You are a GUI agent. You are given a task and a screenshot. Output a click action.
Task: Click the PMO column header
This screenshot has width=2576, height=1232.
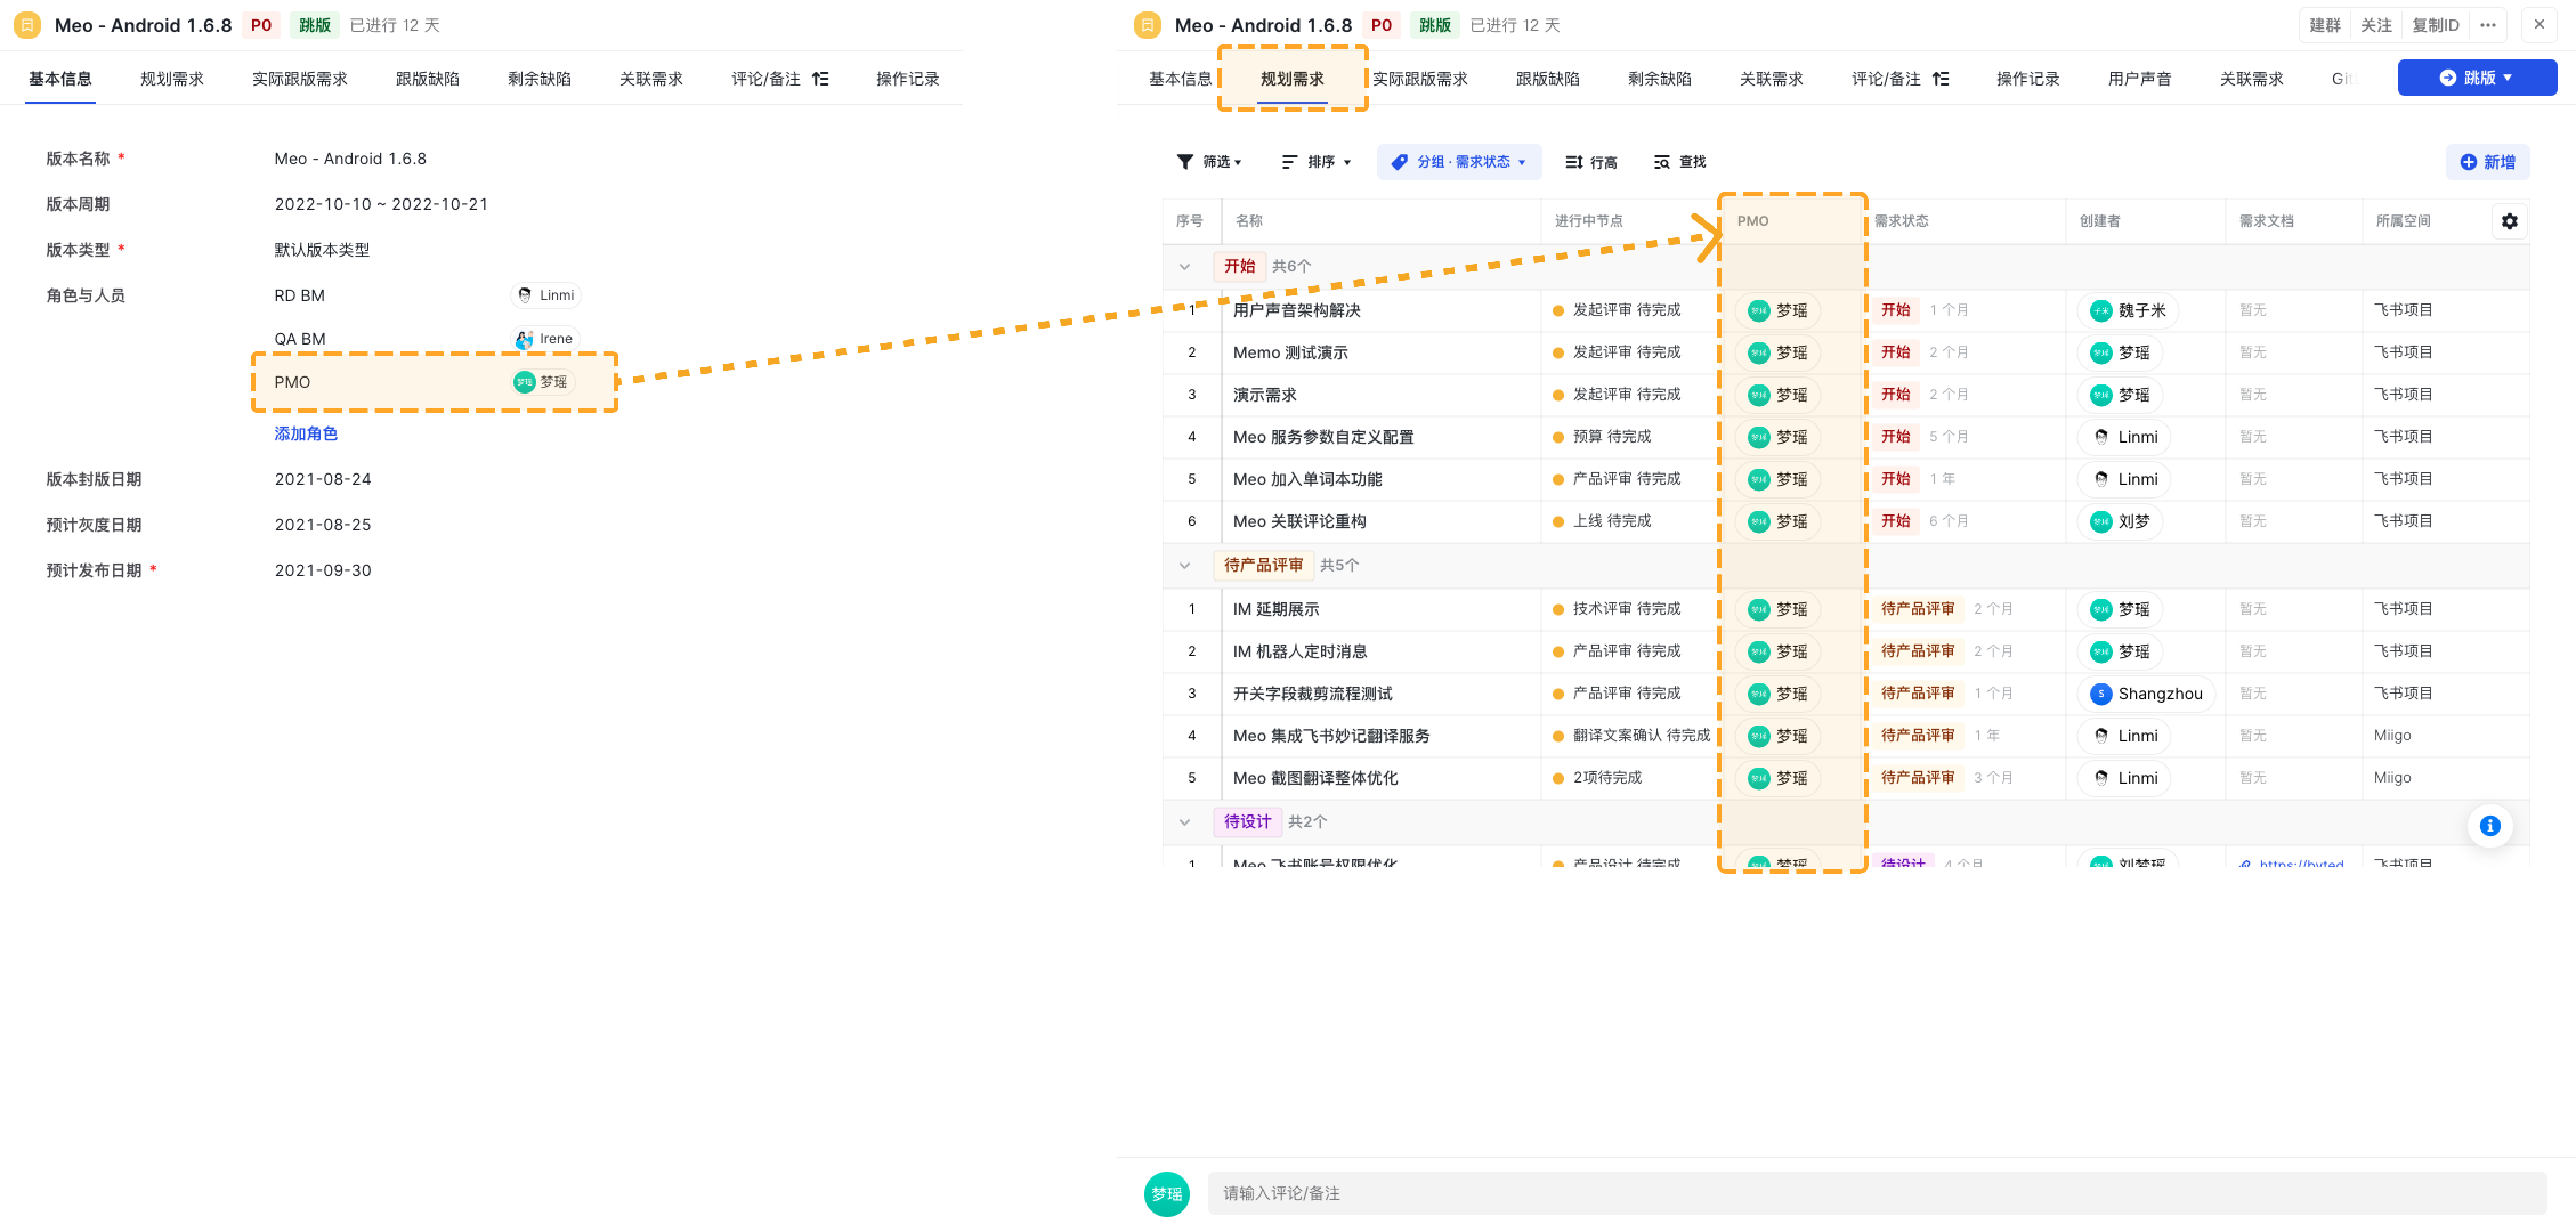[1752, 221]
